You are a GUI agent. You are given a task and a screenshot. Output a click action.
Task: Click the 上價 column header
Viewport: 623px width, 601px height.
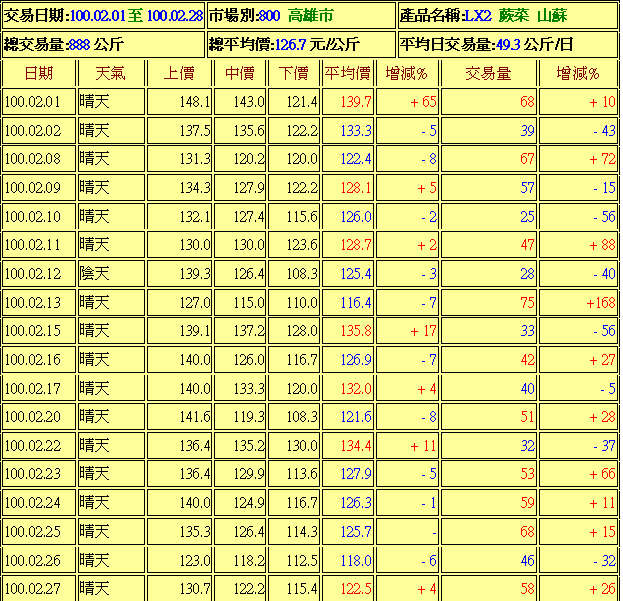179,73
